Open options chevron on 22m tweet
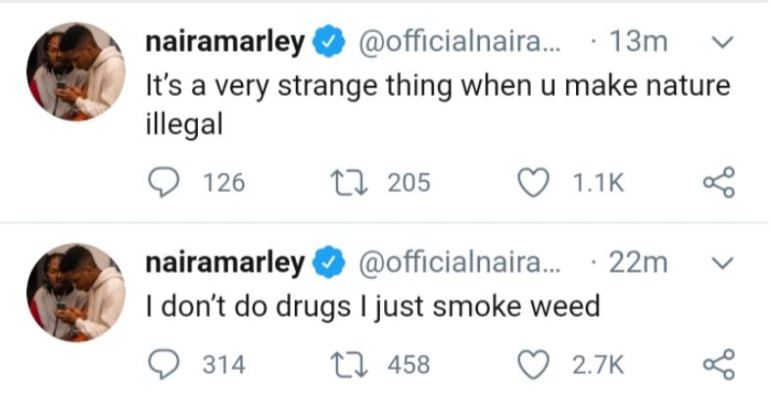Image resolution: width=770 pixels, height=408 pixels. [722, 264]
